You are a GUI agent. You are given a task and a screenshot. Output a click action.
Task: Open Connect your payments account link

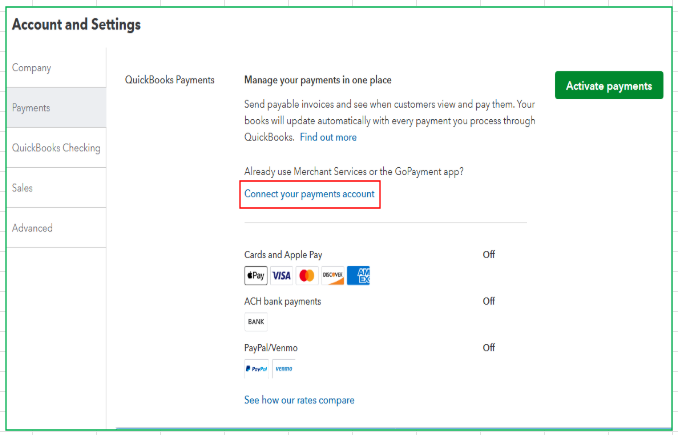(x=310, y=193)
